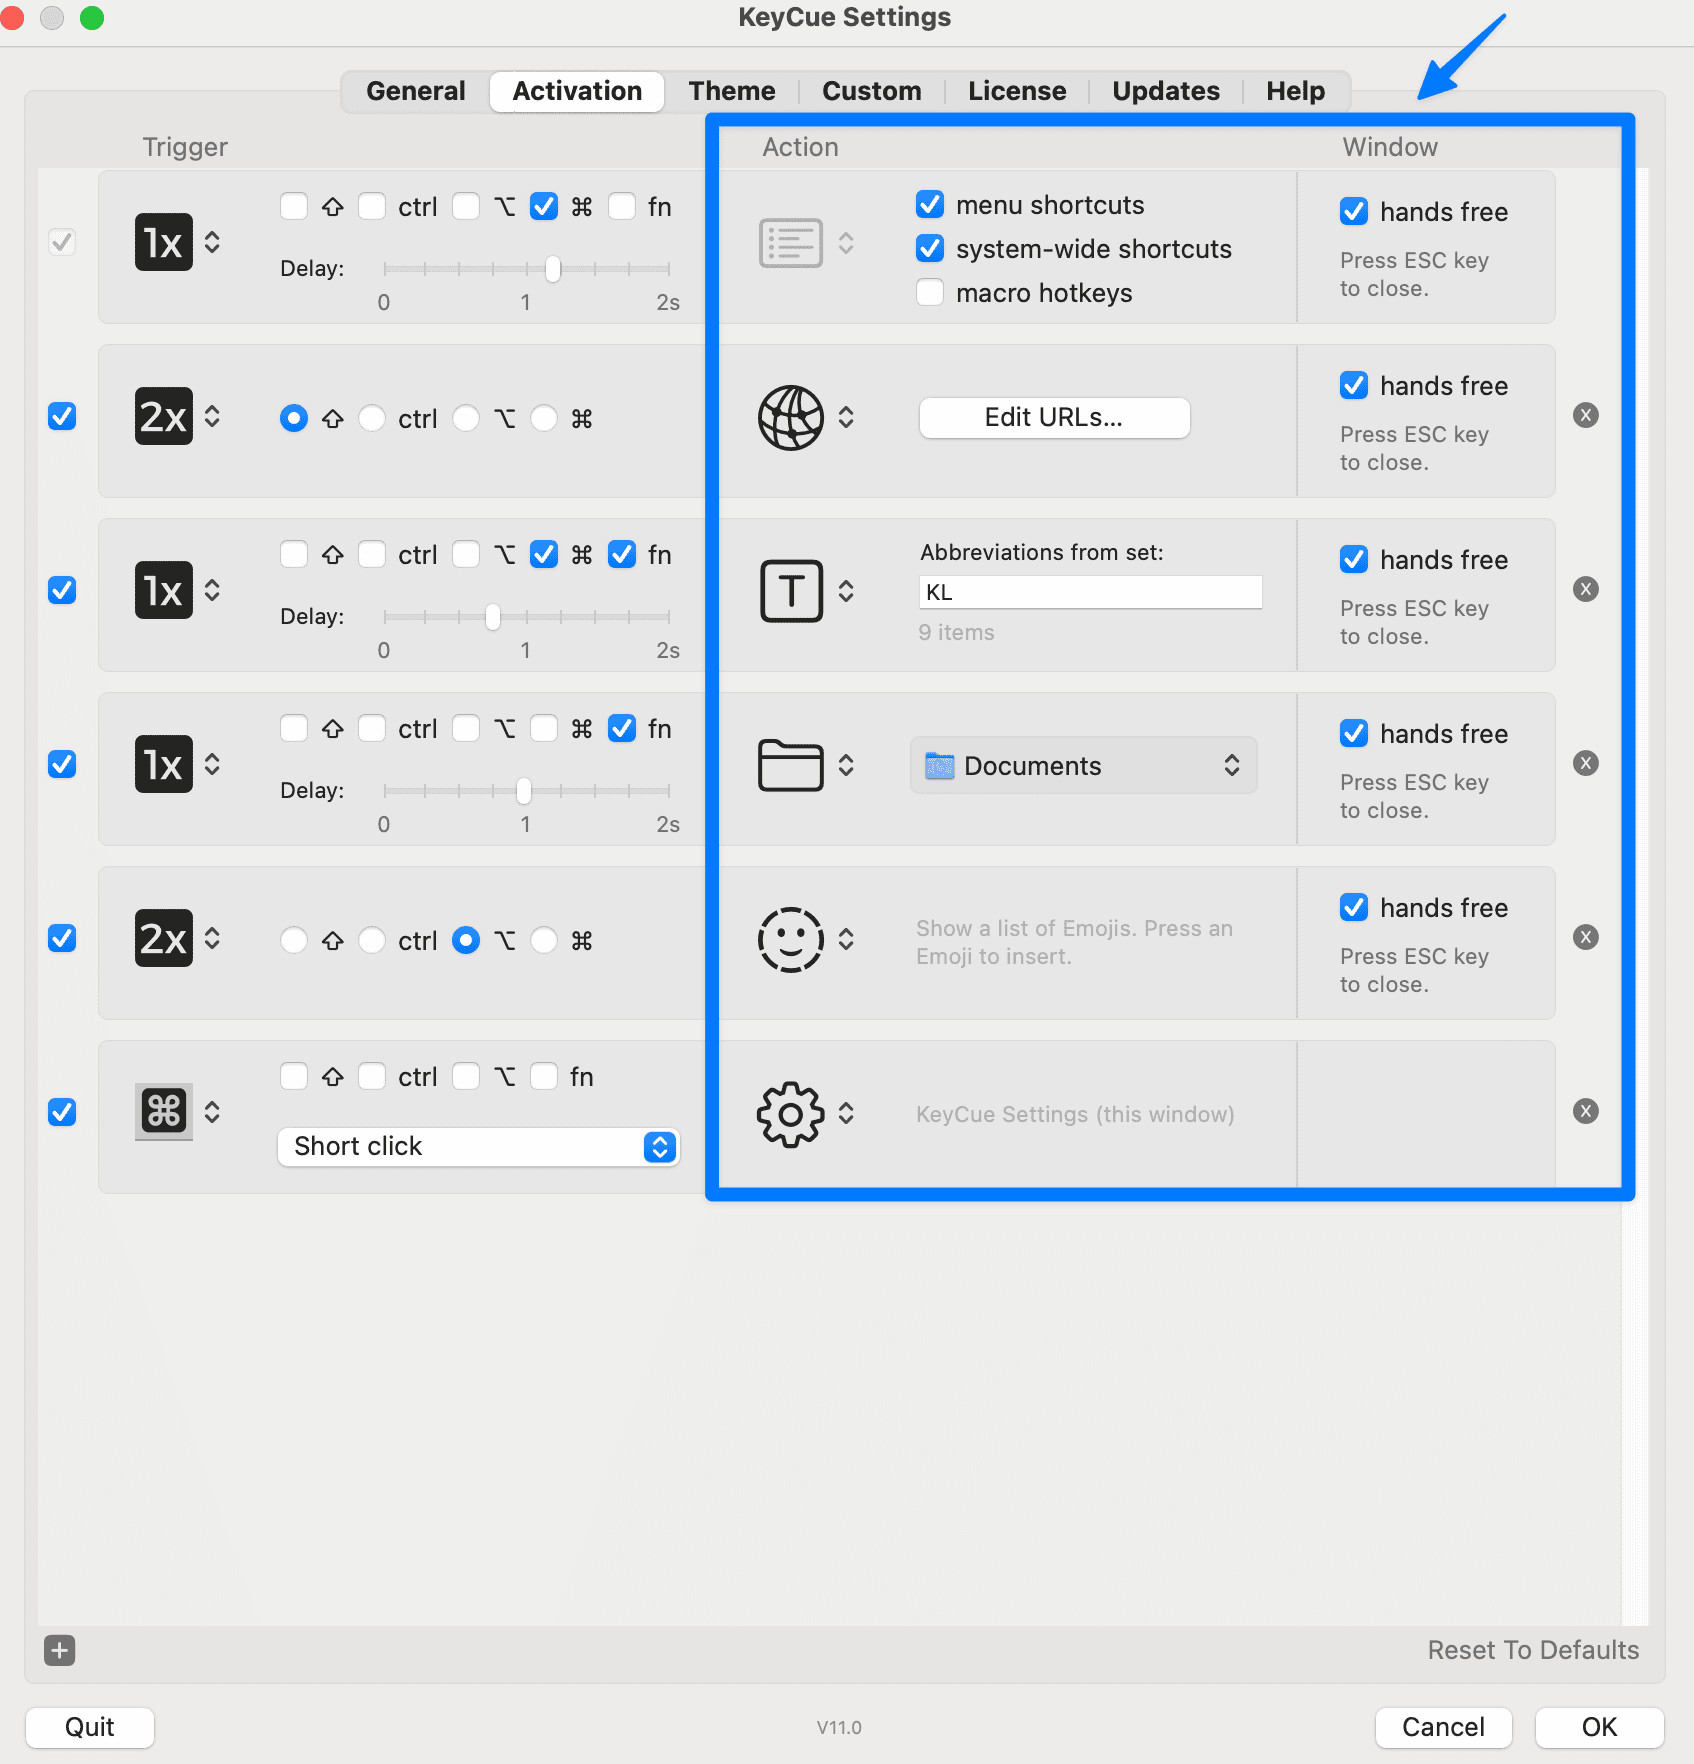Switch to the General tab
This screenshot has height=1764, width=1694.
pos(416,91)
